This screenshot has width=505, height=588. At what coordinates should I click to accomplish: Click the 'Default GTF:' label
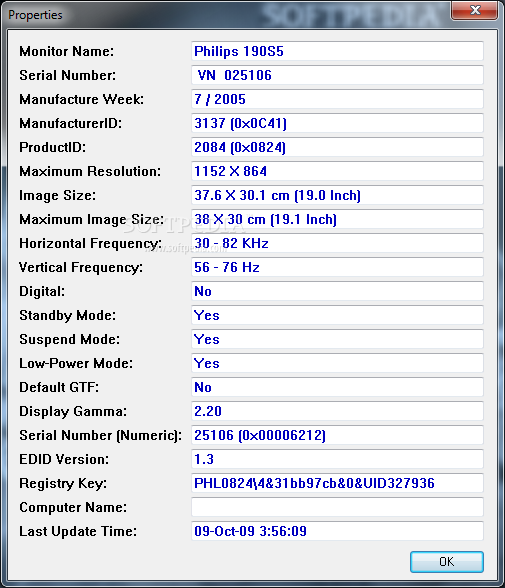59,387
